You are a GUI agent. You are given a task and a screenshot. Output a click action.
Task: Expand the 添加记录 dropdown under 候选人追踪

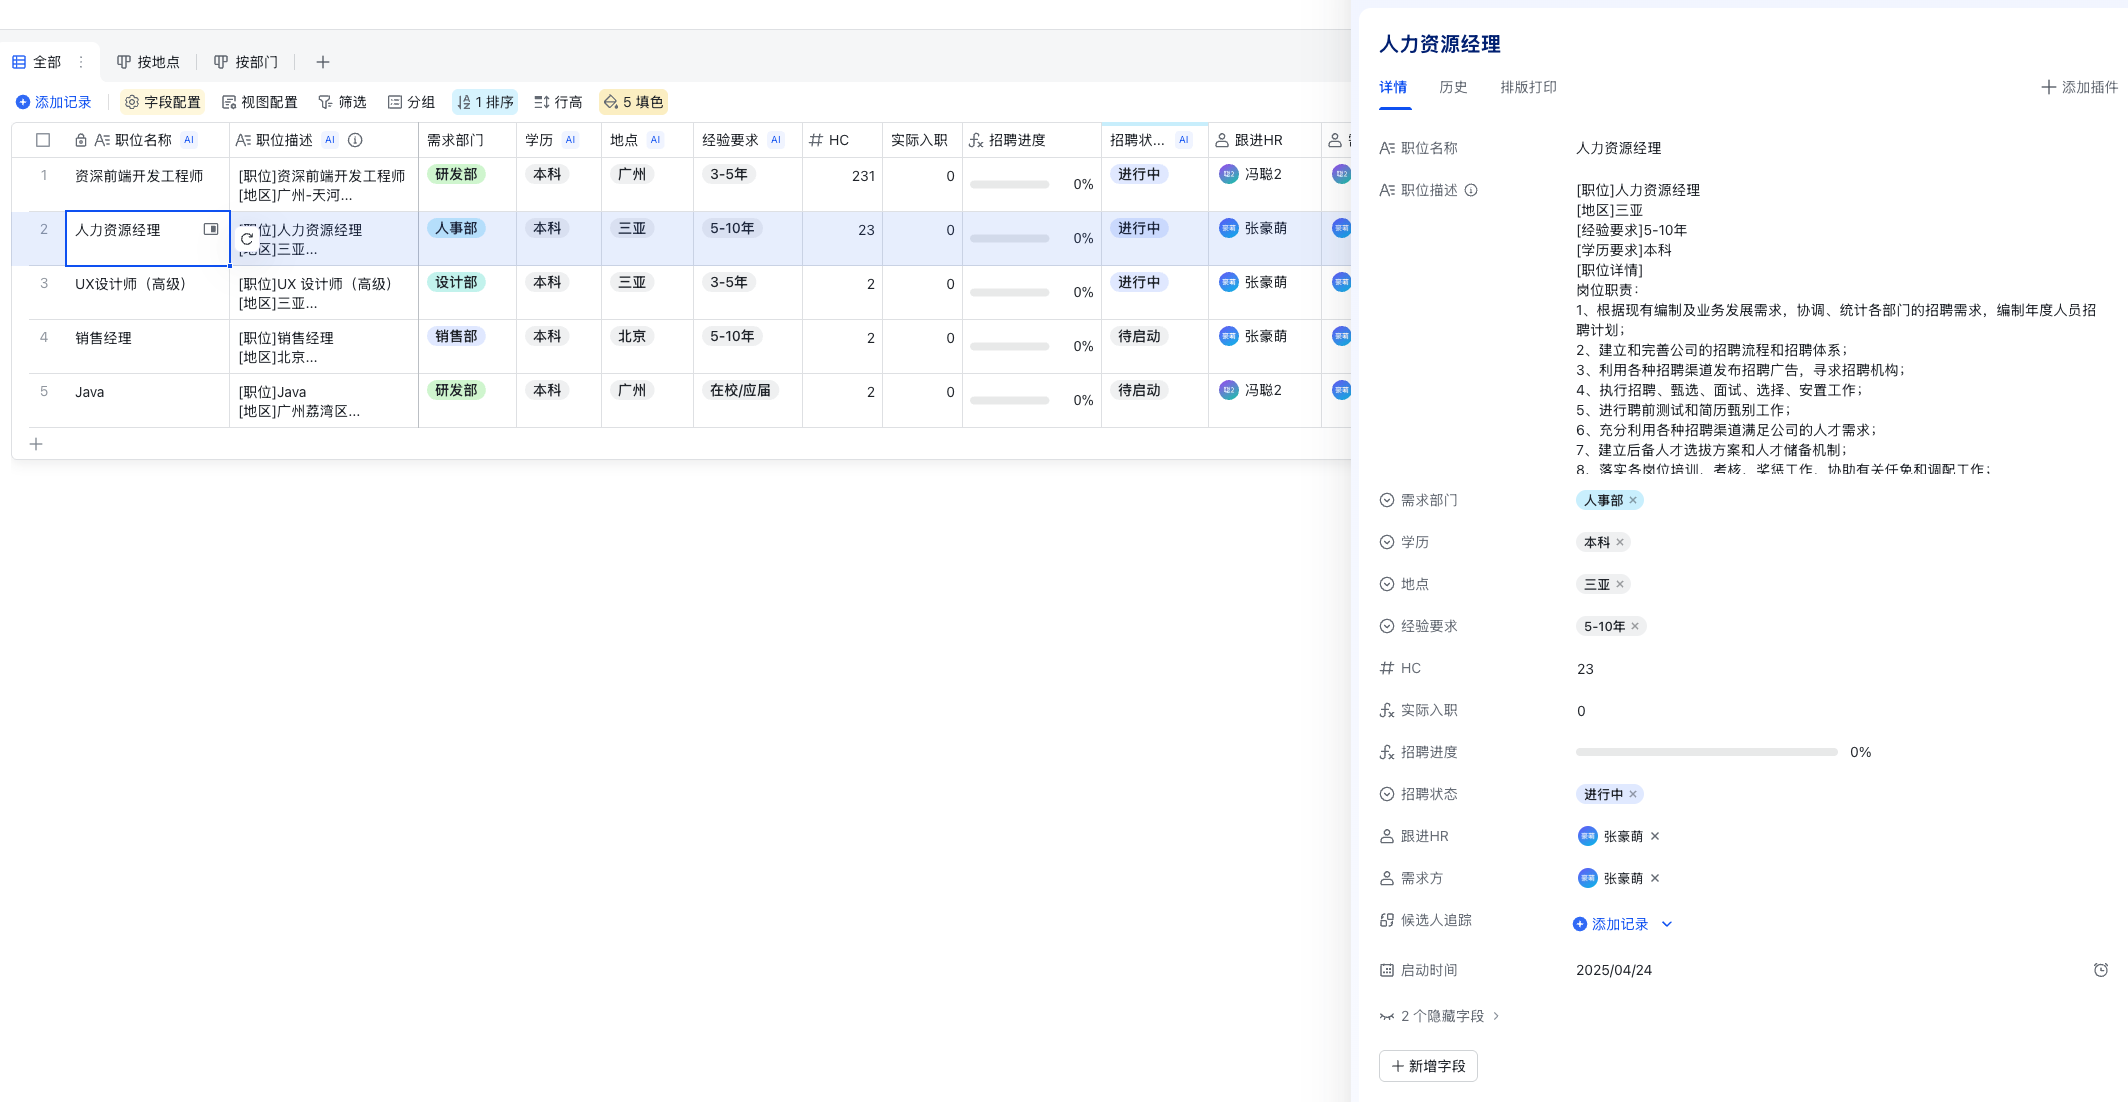tap(1666, 924)
